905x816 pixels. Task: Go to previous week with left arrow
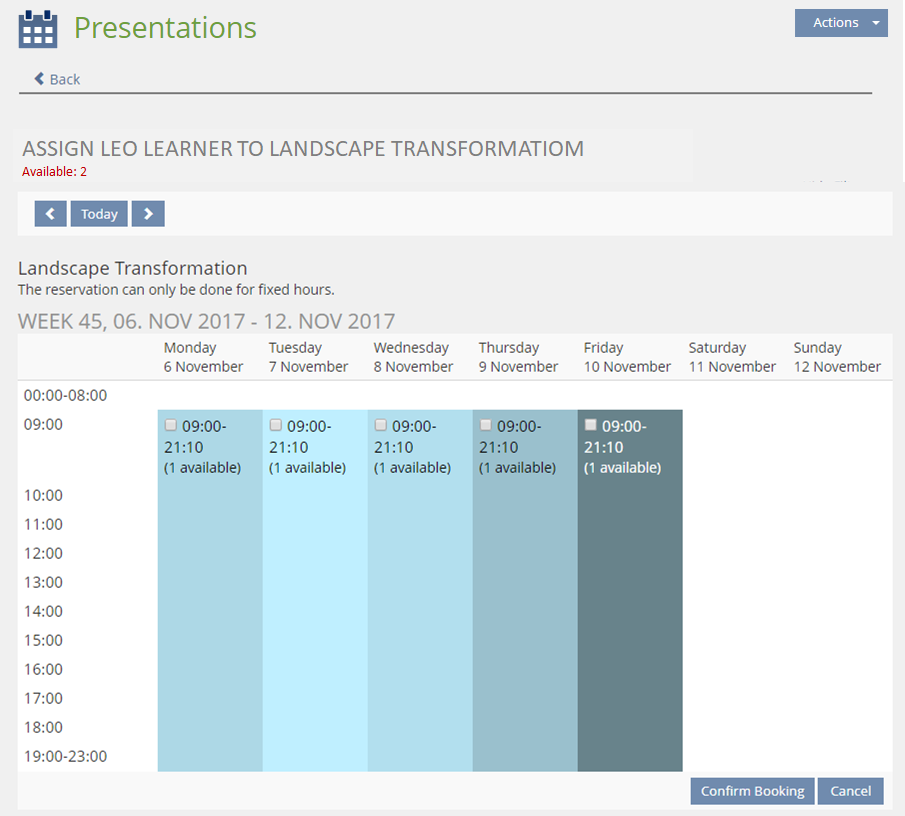[50, 214]
